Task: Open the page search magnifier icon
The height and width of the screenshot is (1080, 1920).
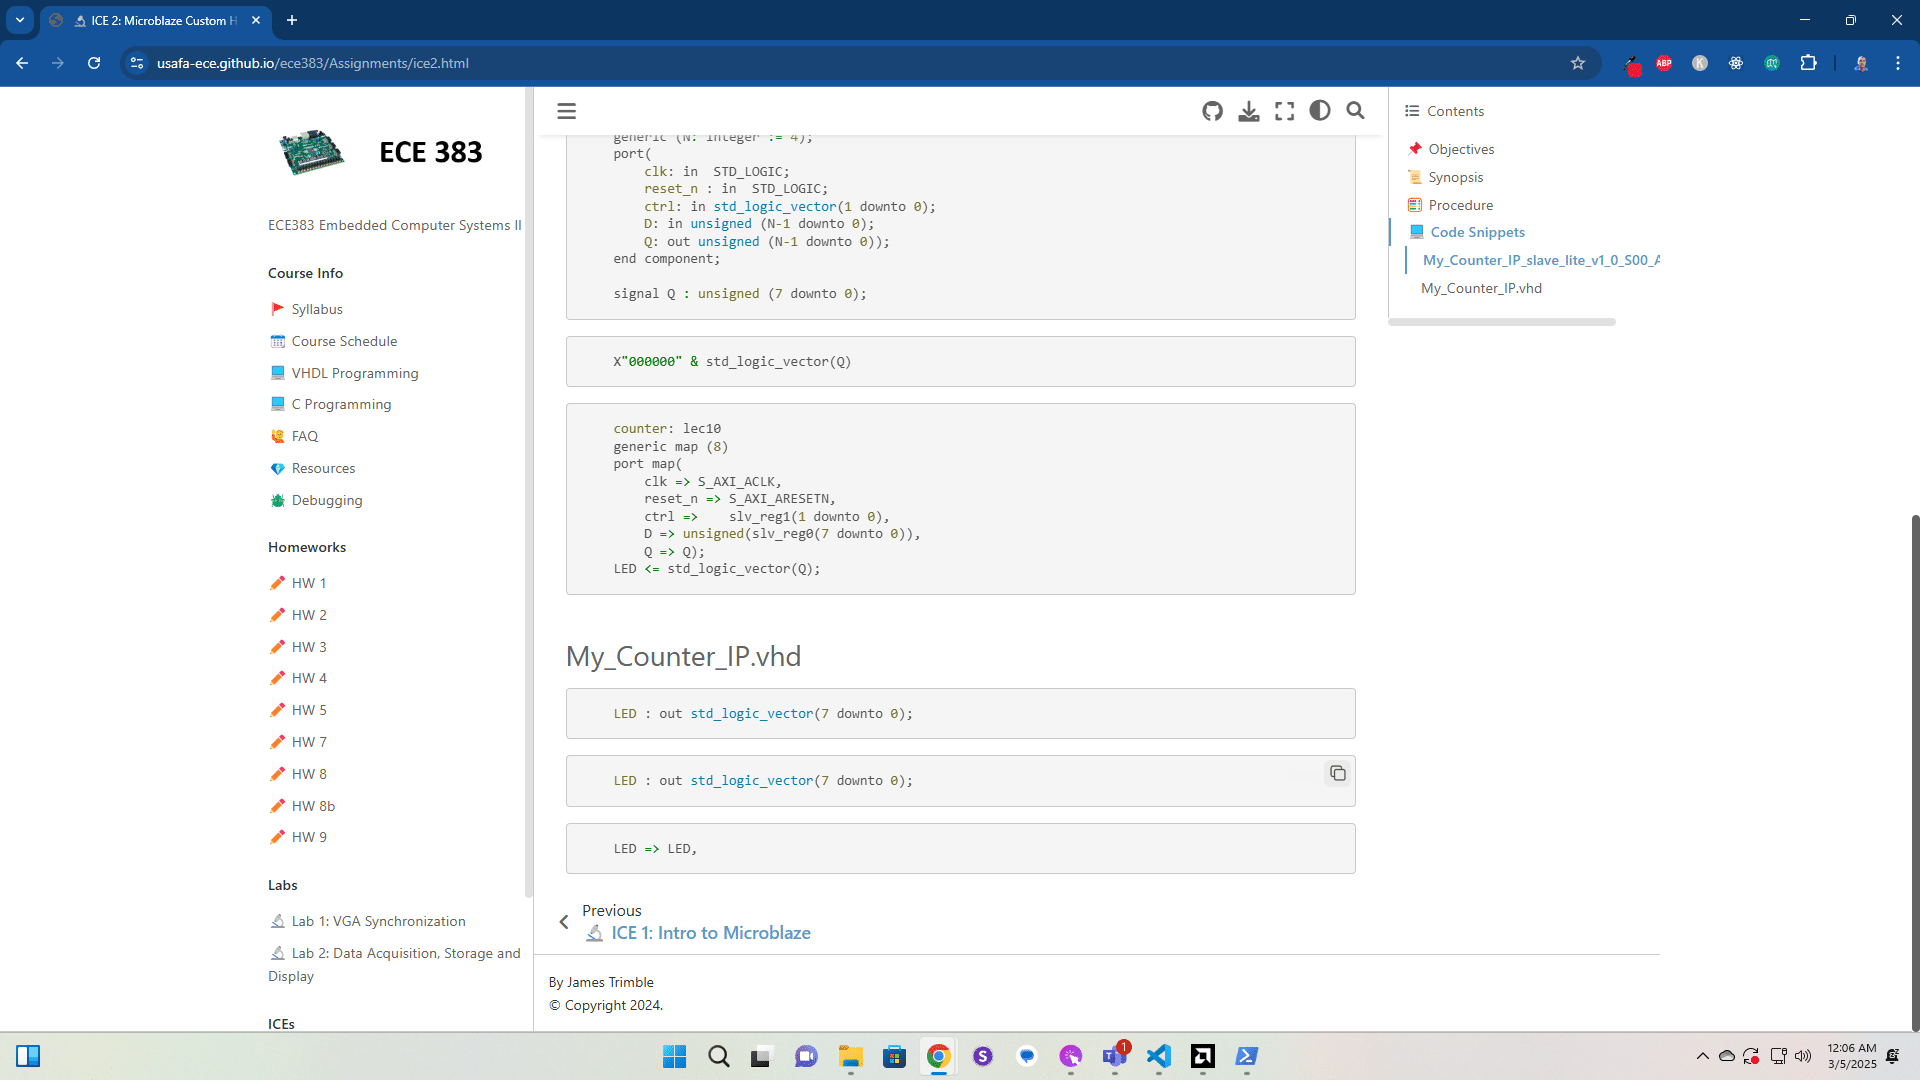Action: pos(1355,111)
